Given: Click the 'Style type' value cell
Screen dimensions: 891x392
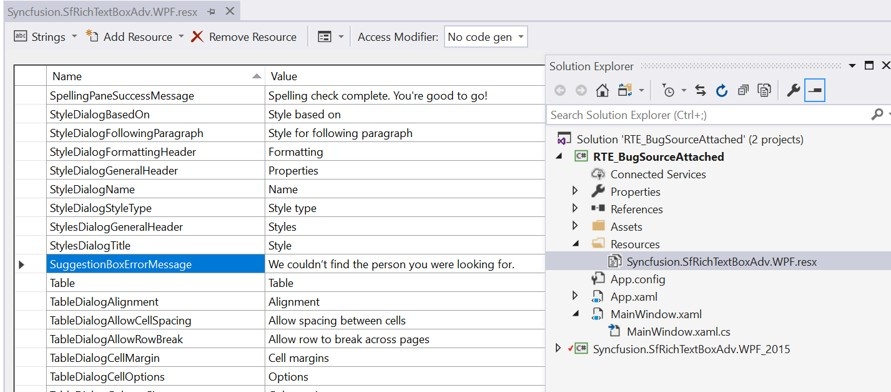Looking at the screenshot, I should (x=405, y=208).
